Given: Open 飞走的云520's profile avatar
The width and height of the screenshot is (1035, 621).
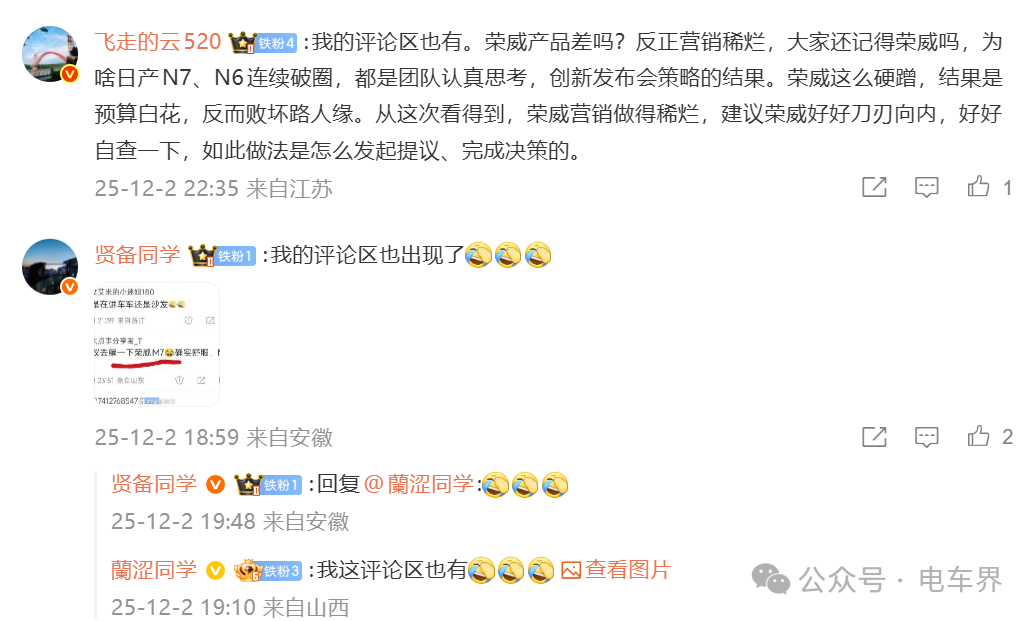Looking at the screenshot, I should pos(50,54).
